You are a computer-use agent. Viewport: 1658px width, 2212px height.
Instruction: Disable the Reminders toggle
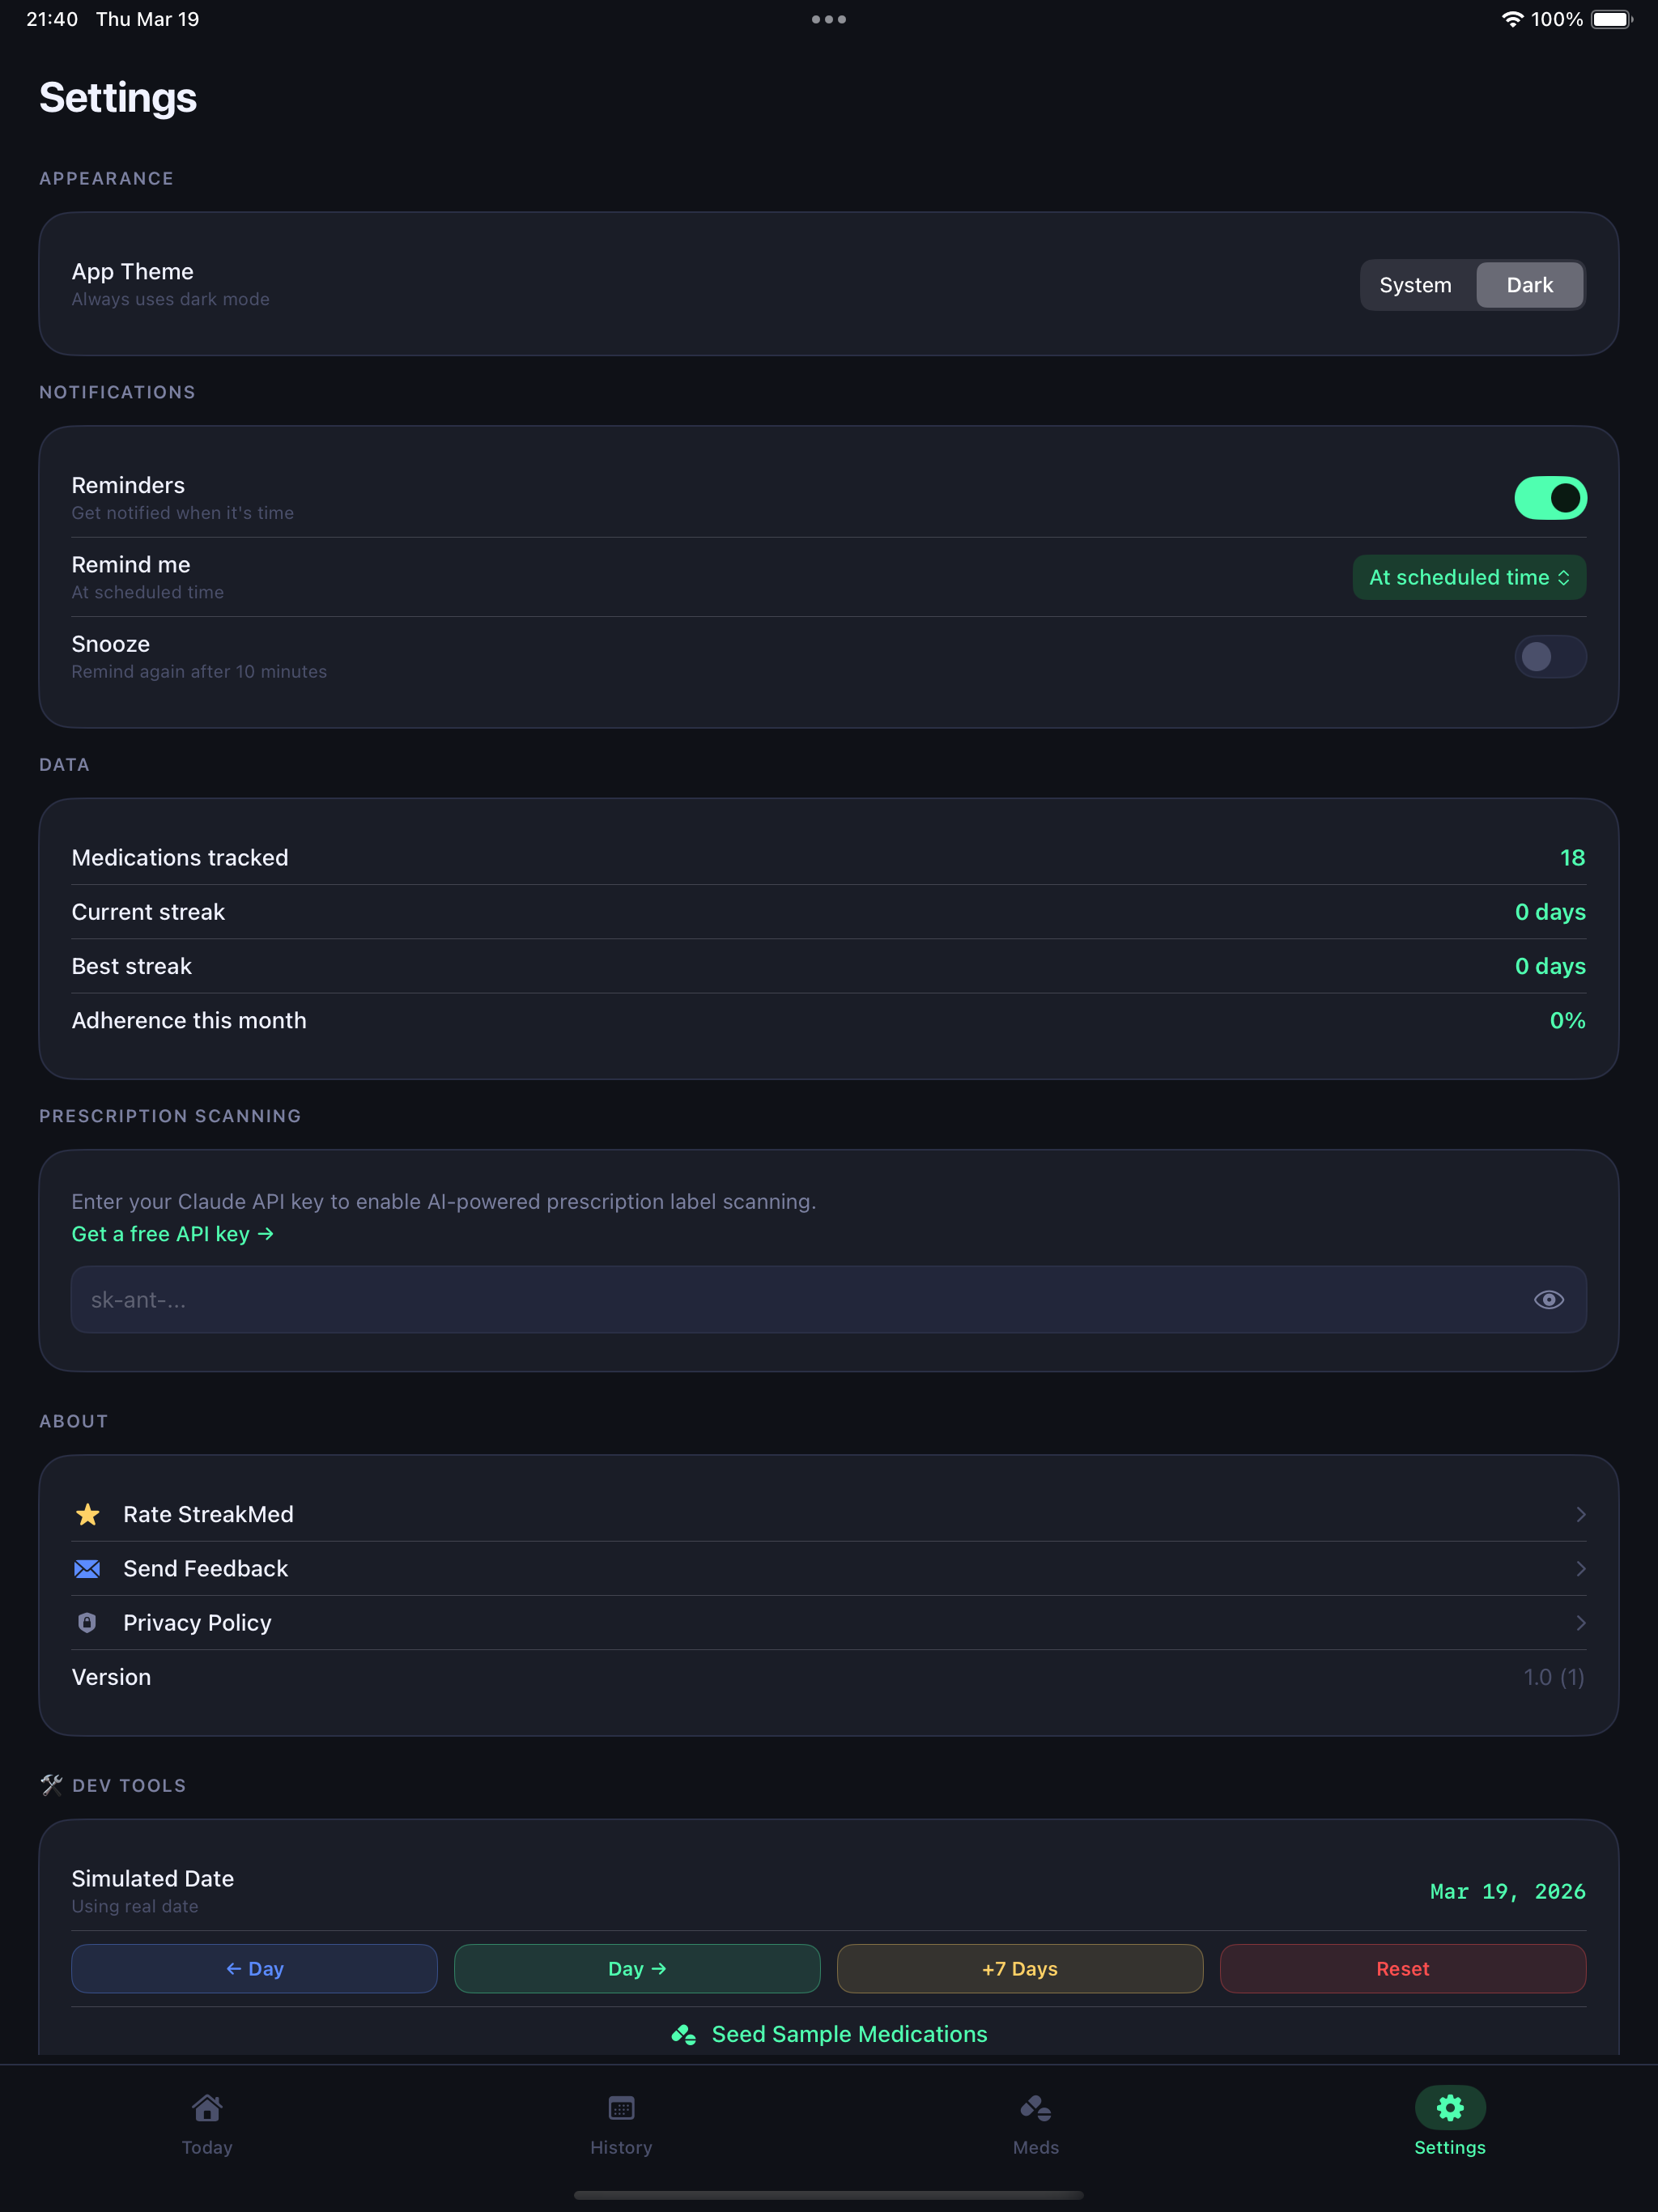(x=1550, y=498)
